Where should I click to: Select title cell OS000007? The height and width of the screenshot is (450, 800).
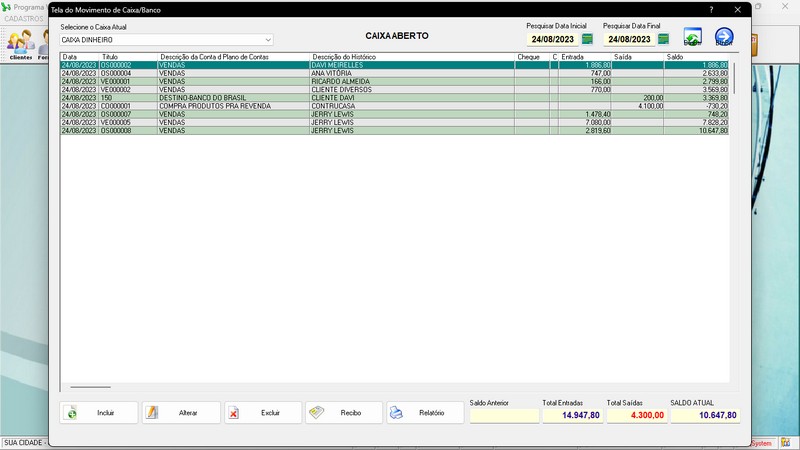tap(128, 114)
